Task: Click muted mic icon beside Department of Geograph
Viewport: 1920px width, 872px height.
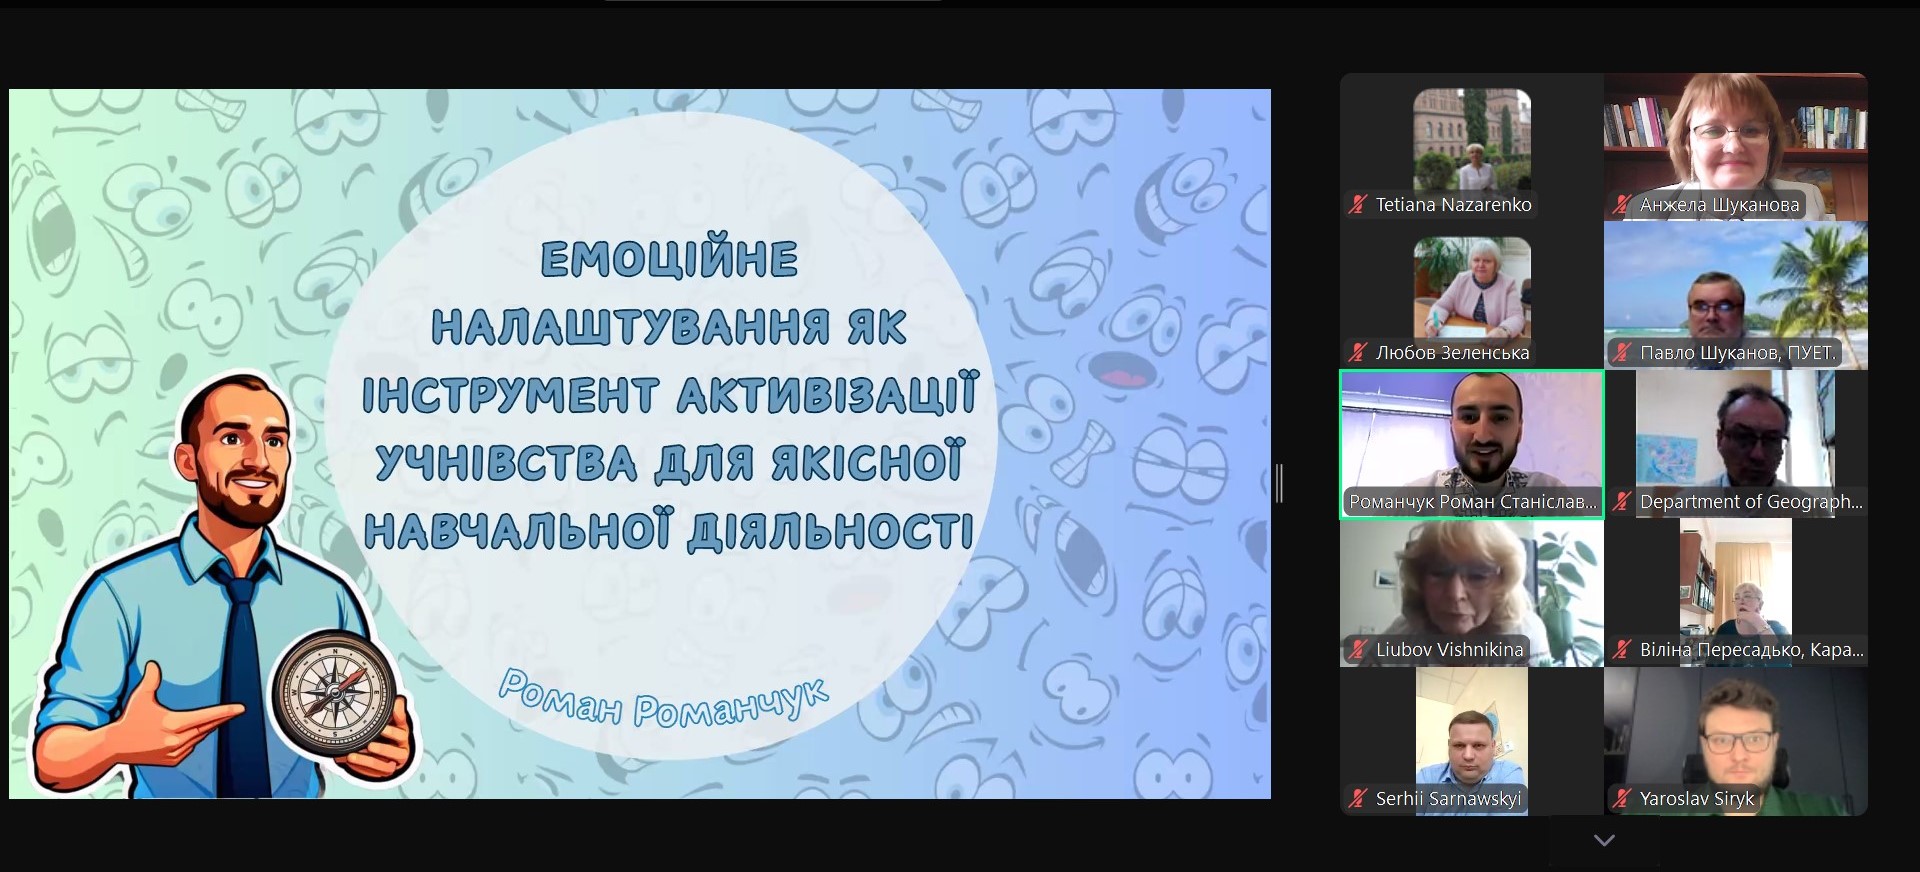Action: pos(1621,502)
